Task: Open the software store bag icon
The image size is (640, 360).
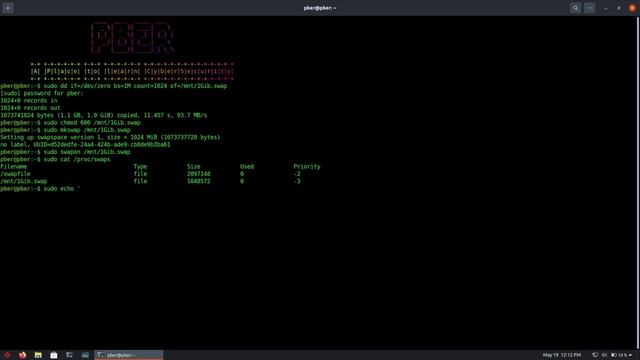Action: tap(53, 355)
